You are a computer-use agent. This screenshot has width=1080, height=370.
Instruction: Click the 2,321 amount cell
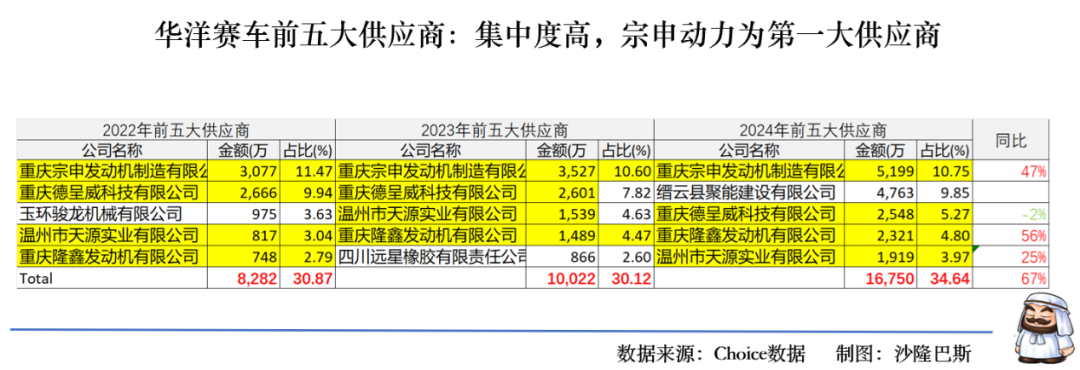tap(881, 236)
